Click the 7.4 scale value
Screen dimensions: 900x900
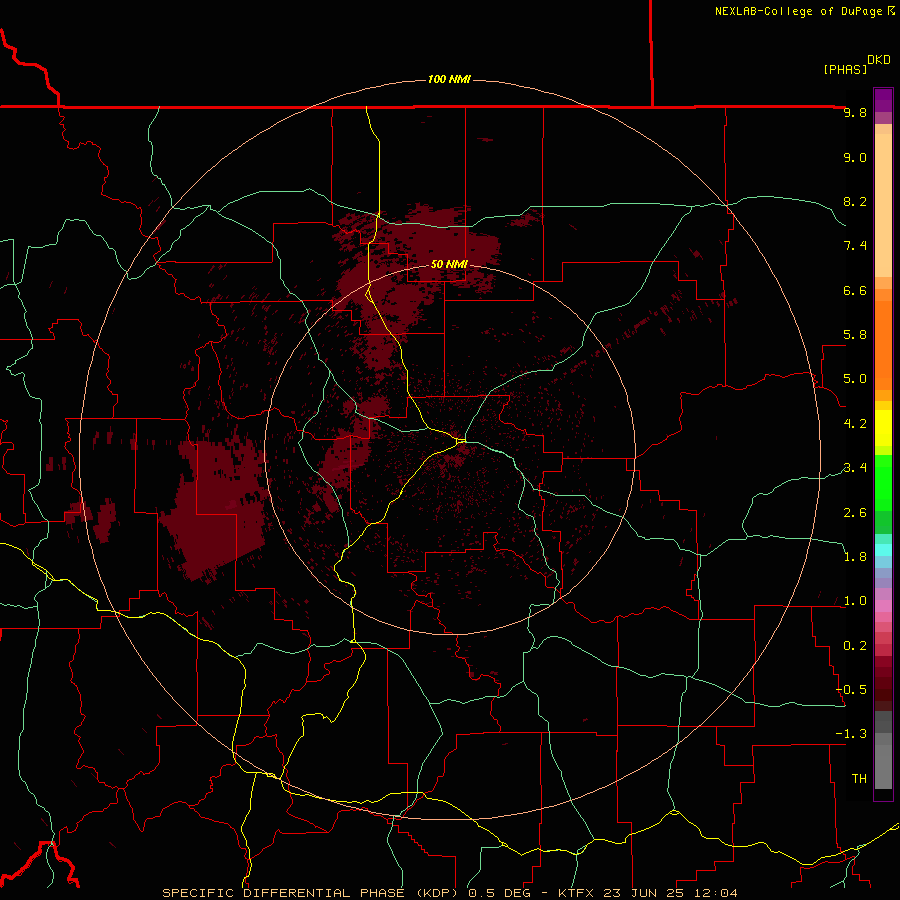pos(855,246)
